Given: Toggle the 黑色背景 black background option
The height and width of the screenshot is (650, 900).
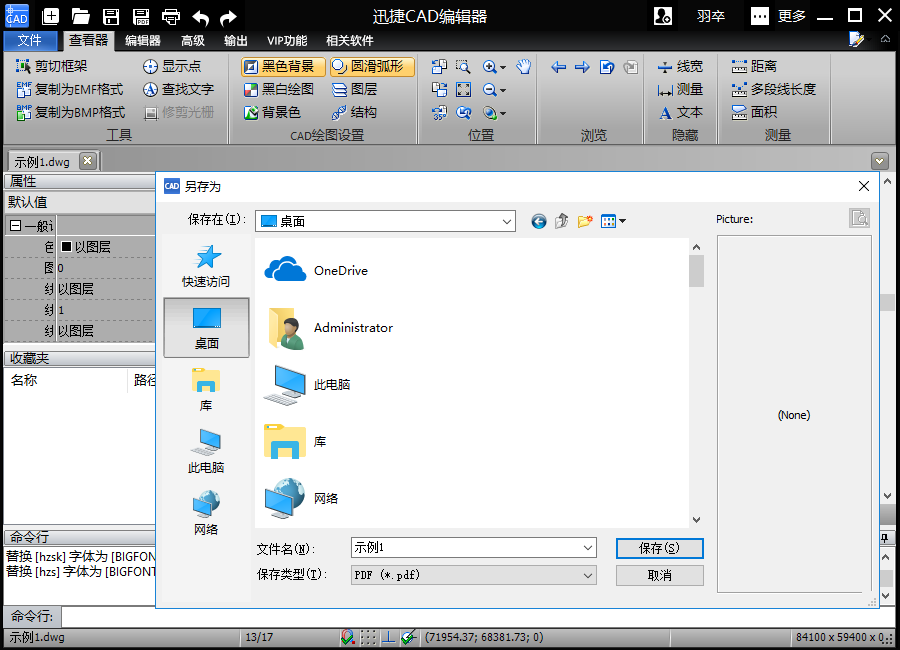Looking at the screenshot, I should coord(284,67).
